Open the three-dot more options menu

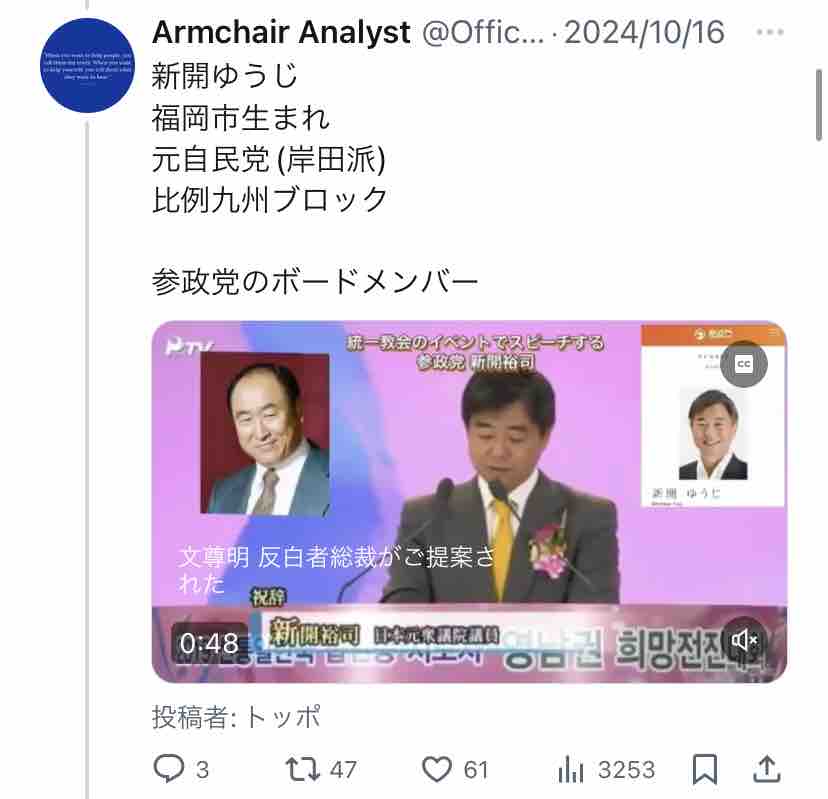click(x=770, y=32)
